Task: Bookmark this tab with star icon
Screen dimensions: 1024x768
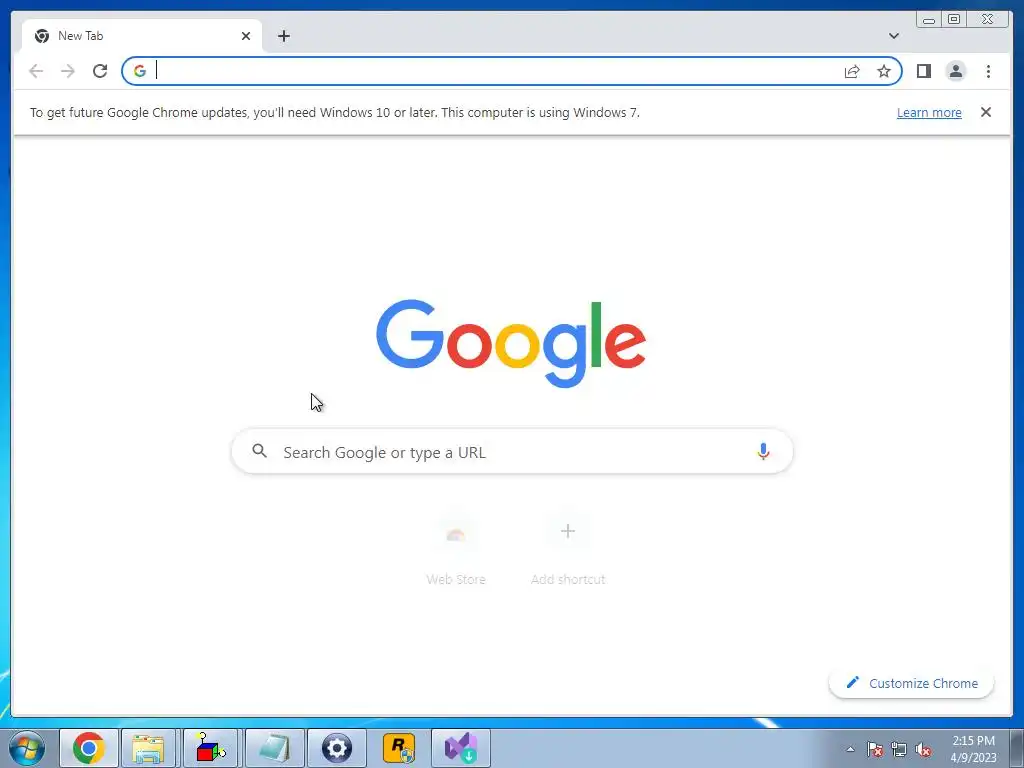Action: [x=884, y=71]
